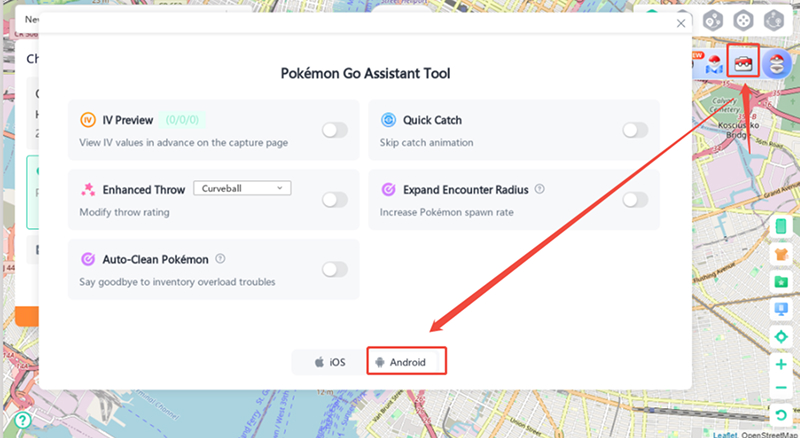The width and height of the screenshot is (800, 438).
Task: Click the blue Quick Catch icon
Action: pyautogui.click(x=388, y=120)
